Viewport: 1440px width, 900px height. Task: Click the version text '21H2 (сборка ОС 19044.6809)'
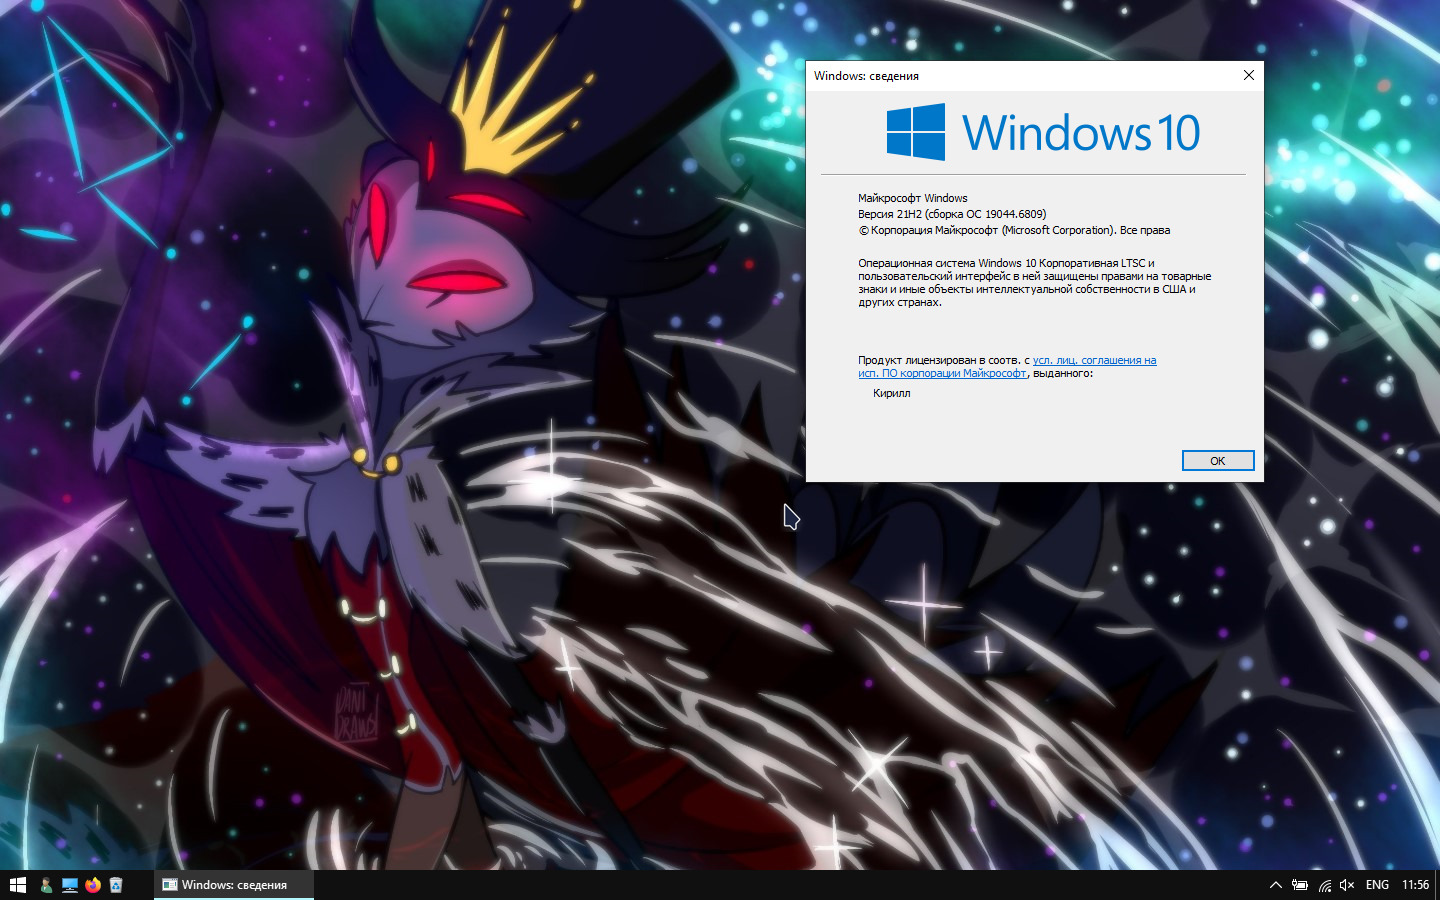tap(972, 214)
